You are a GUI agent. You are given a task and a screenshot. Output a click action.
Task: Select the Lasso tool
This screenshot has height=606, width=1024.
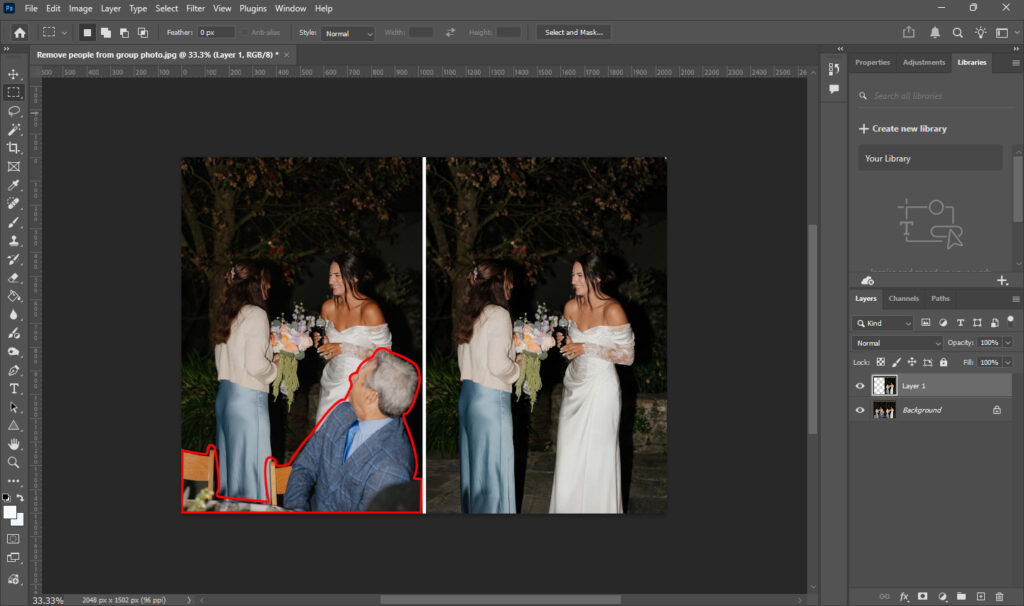pyautogui.click(x=14, y=111)
